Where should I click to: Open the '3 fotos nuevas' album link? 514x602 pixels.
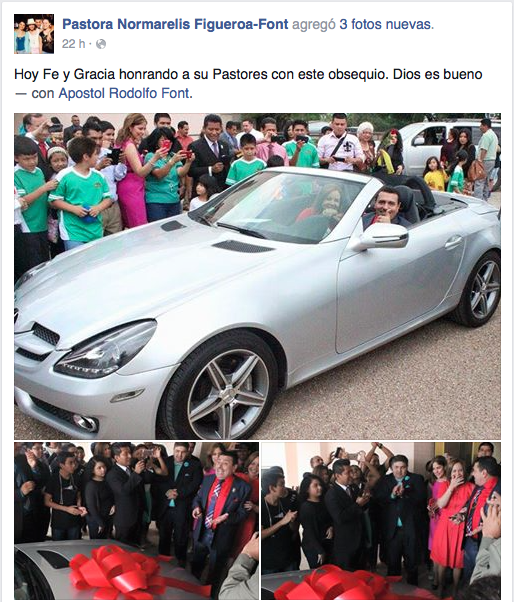[387, 24]
